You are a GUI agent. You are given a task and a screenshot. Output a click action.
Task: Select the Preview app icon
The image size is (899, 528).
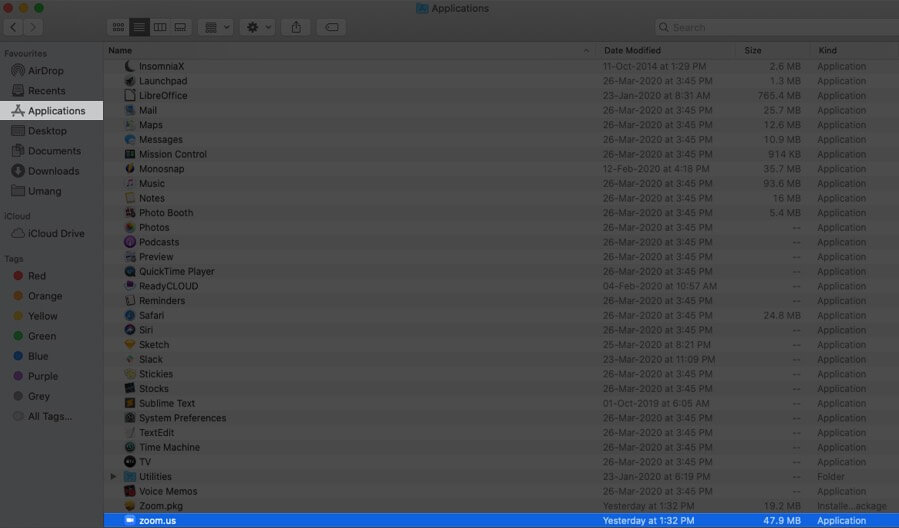pos(130,256)
